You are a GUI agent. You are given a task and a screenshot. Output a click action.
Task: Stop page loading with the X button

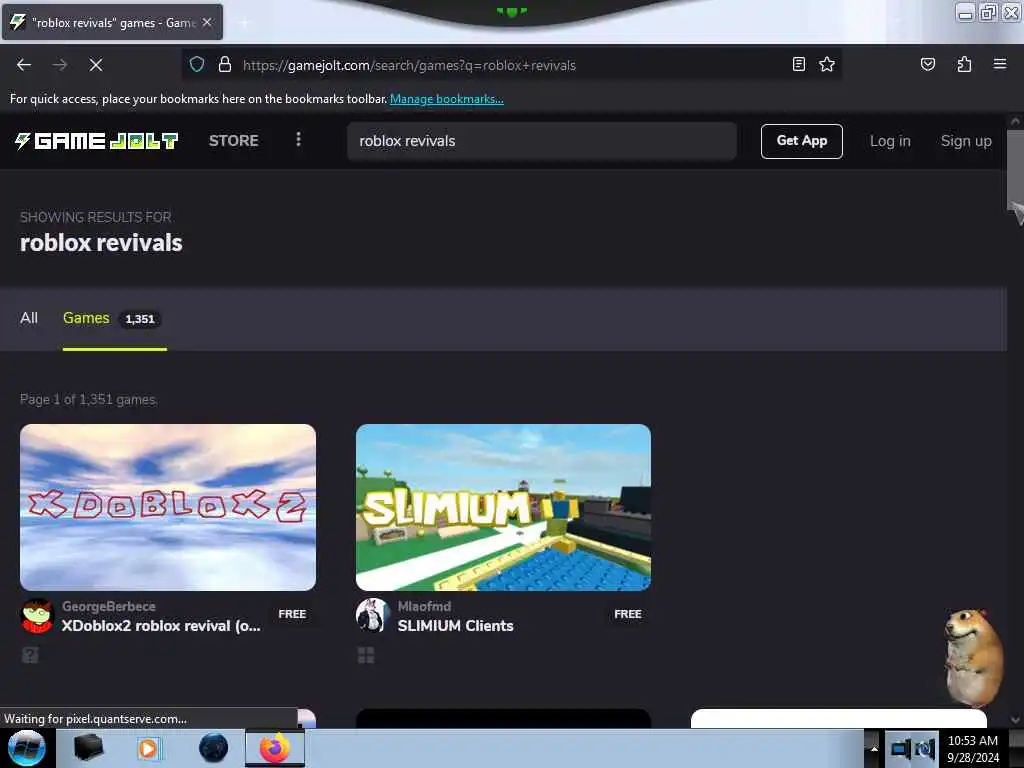pyautogui.click(x=96, y=65)
